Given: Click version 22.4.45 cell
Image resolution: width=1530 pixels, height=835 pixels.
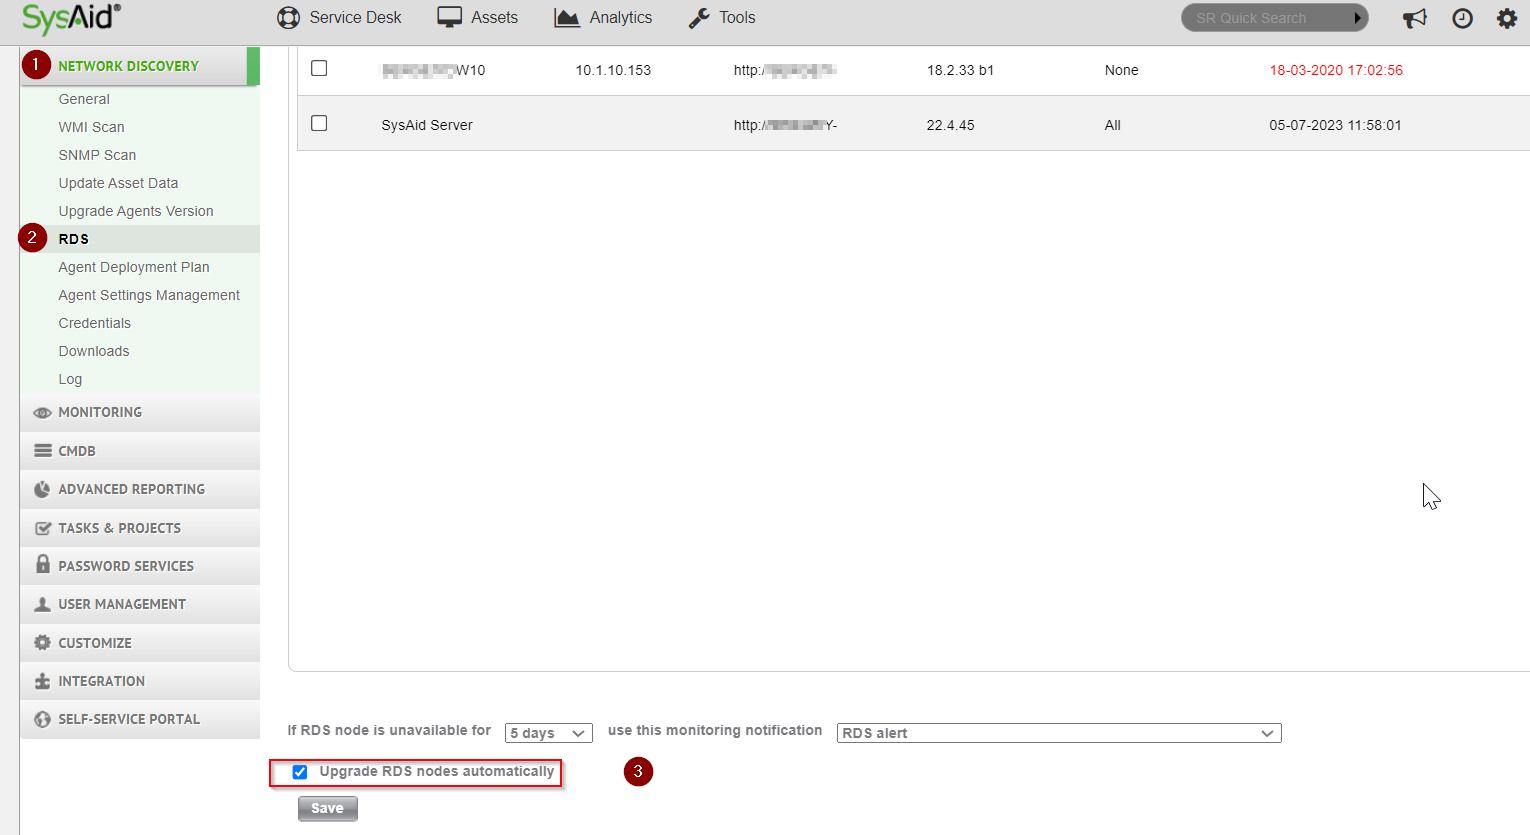Looking at the screenshot, I should (x=950, y=125).
